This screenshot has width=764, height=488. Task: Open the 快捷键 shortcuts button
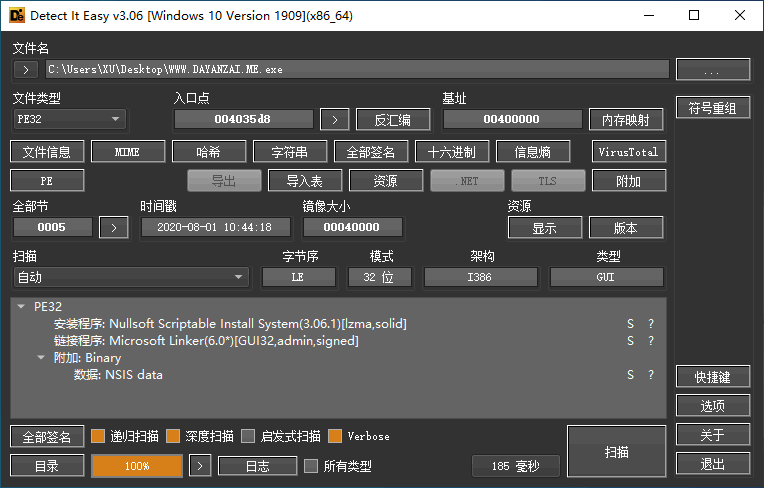click(713, 376)
